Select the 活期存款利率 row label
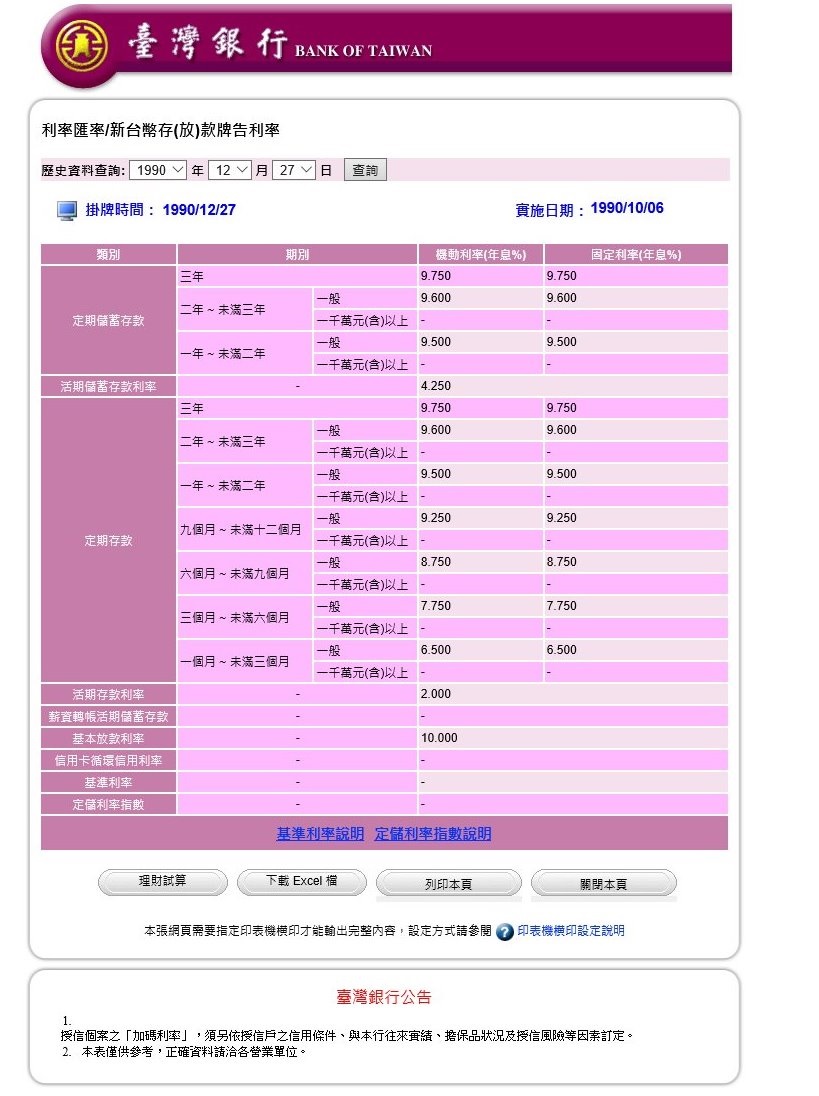 [108, 694]
